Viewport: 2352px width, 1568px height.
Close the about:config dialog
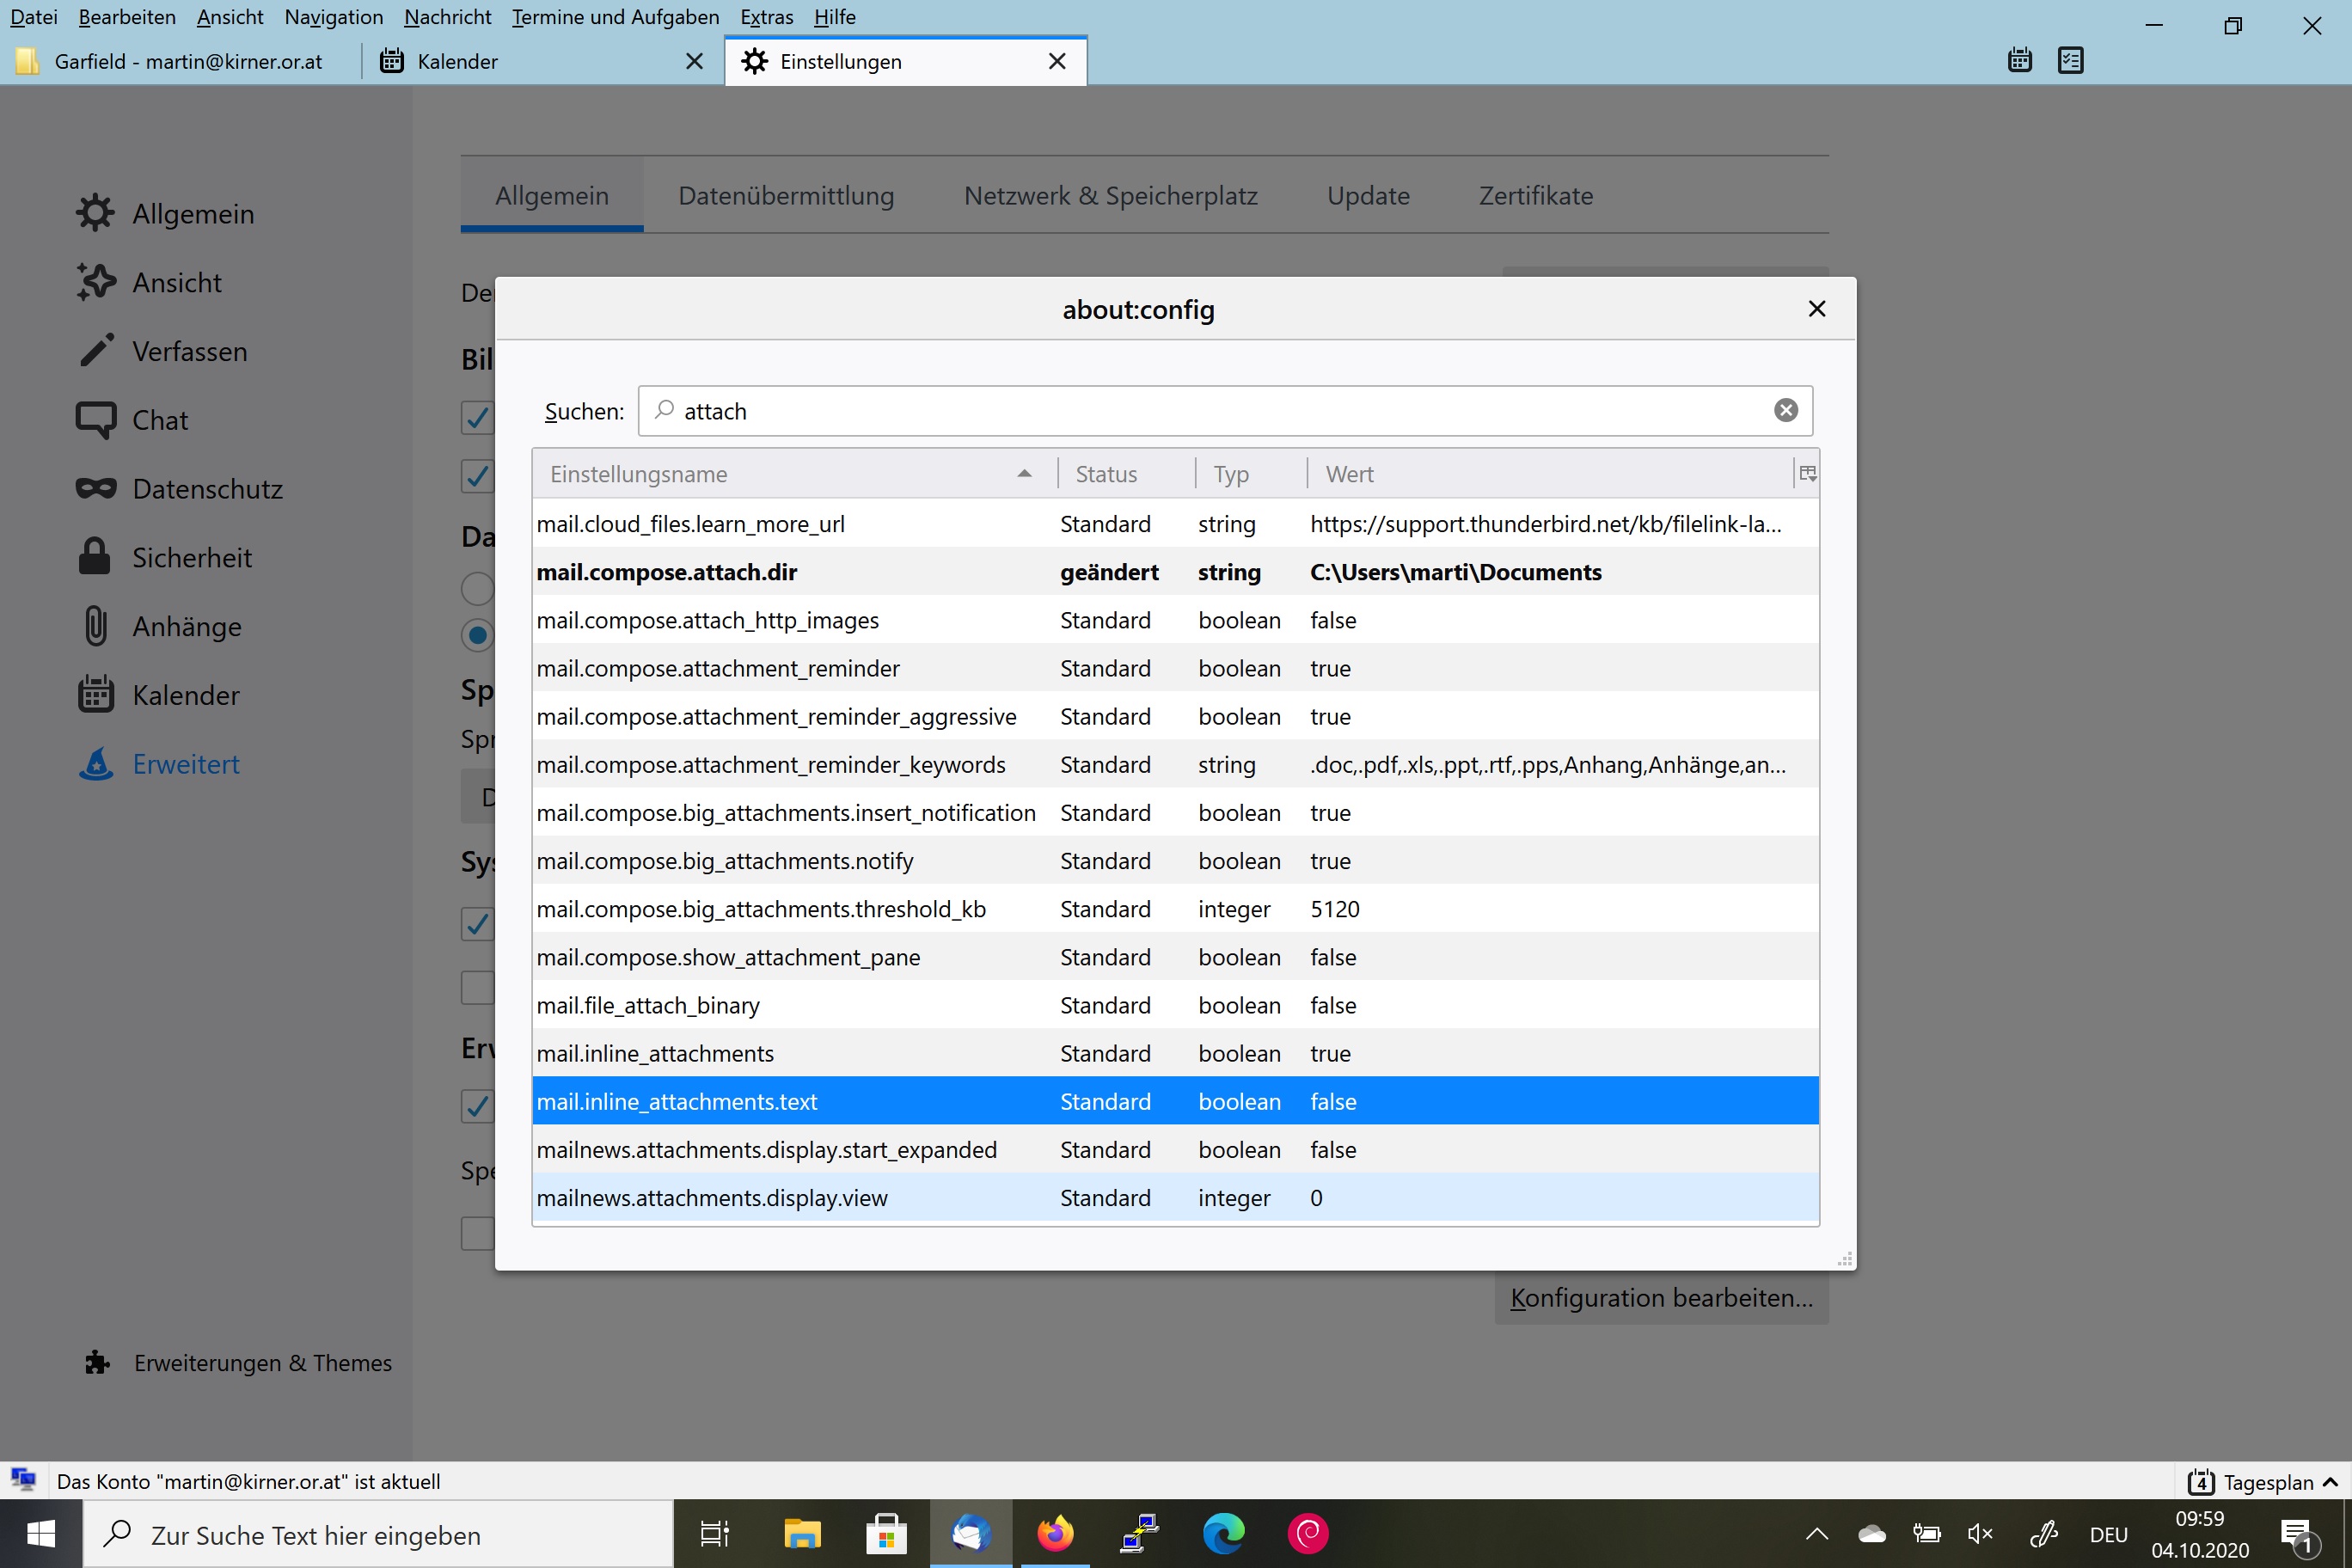(x=1816, y=309)
